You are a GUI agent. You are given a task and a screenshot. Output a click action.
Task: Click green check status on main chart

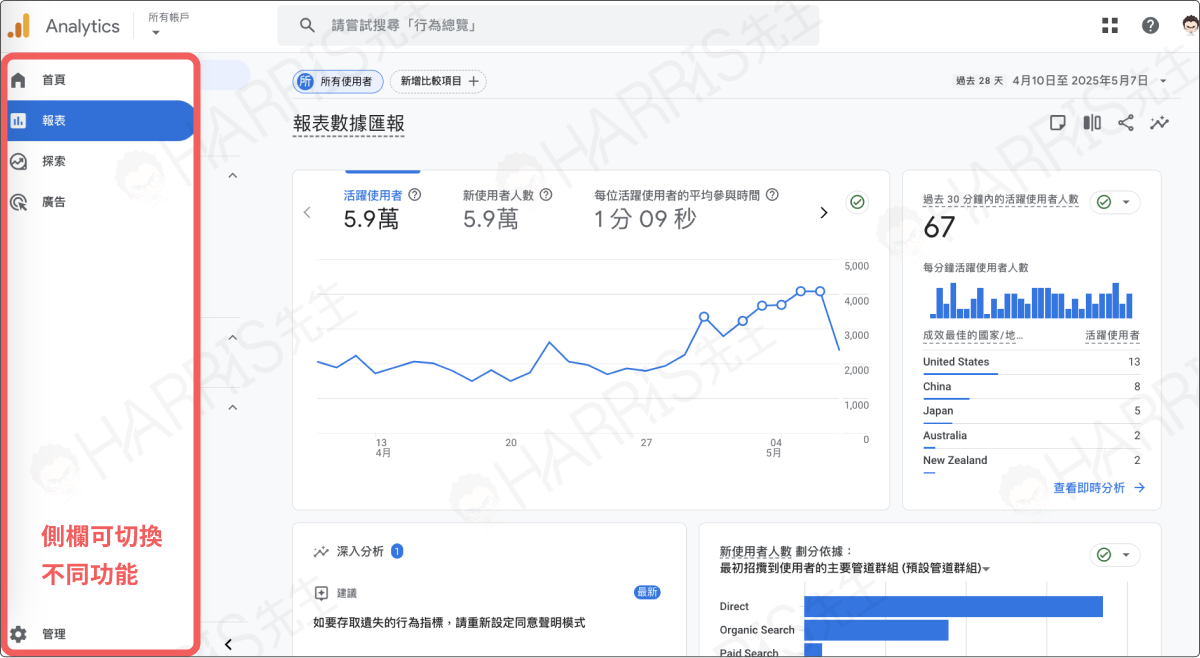[x=857, y=203]
